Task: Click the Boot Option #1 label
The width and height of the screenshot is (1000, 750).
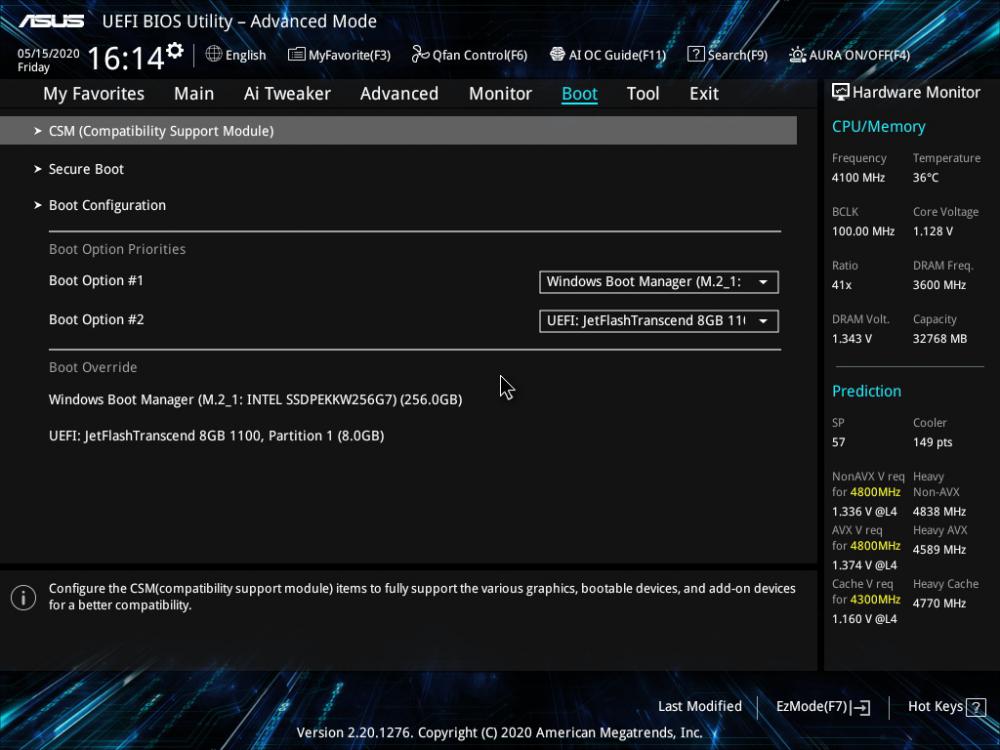Action: click(96, 281)
